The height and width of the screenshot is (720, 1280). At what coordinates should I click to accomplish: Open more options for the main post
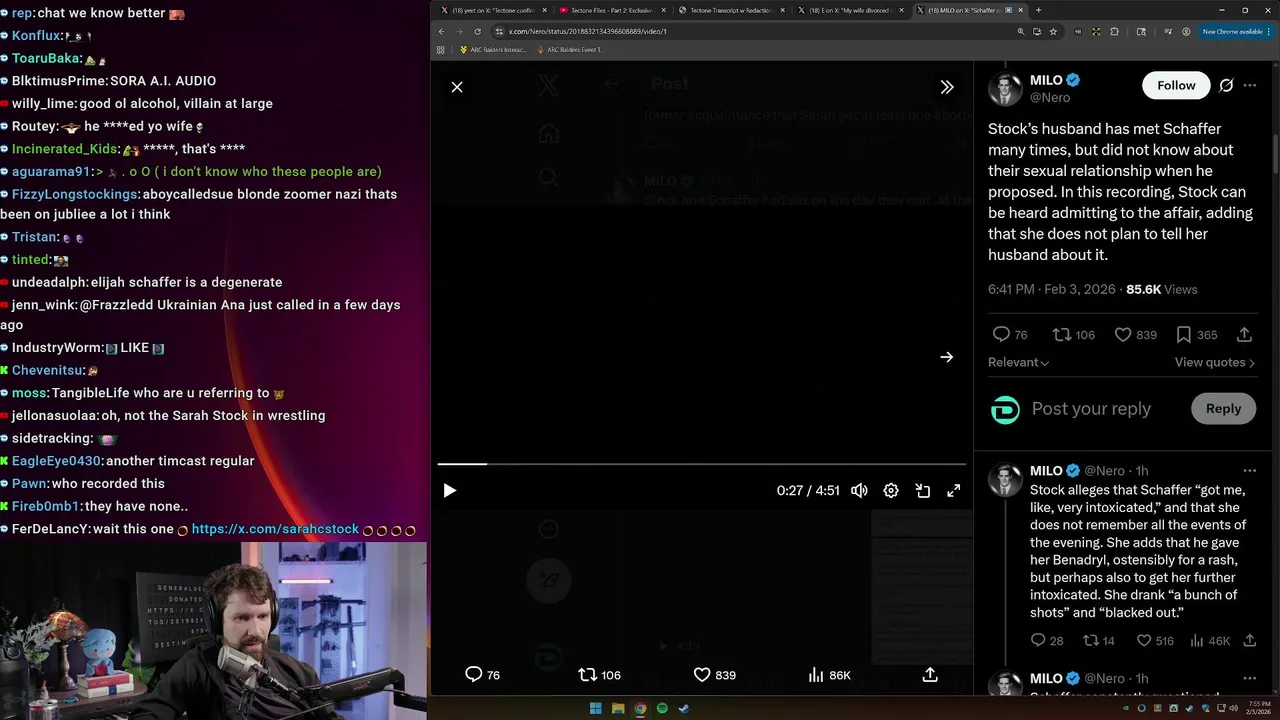1250,86
